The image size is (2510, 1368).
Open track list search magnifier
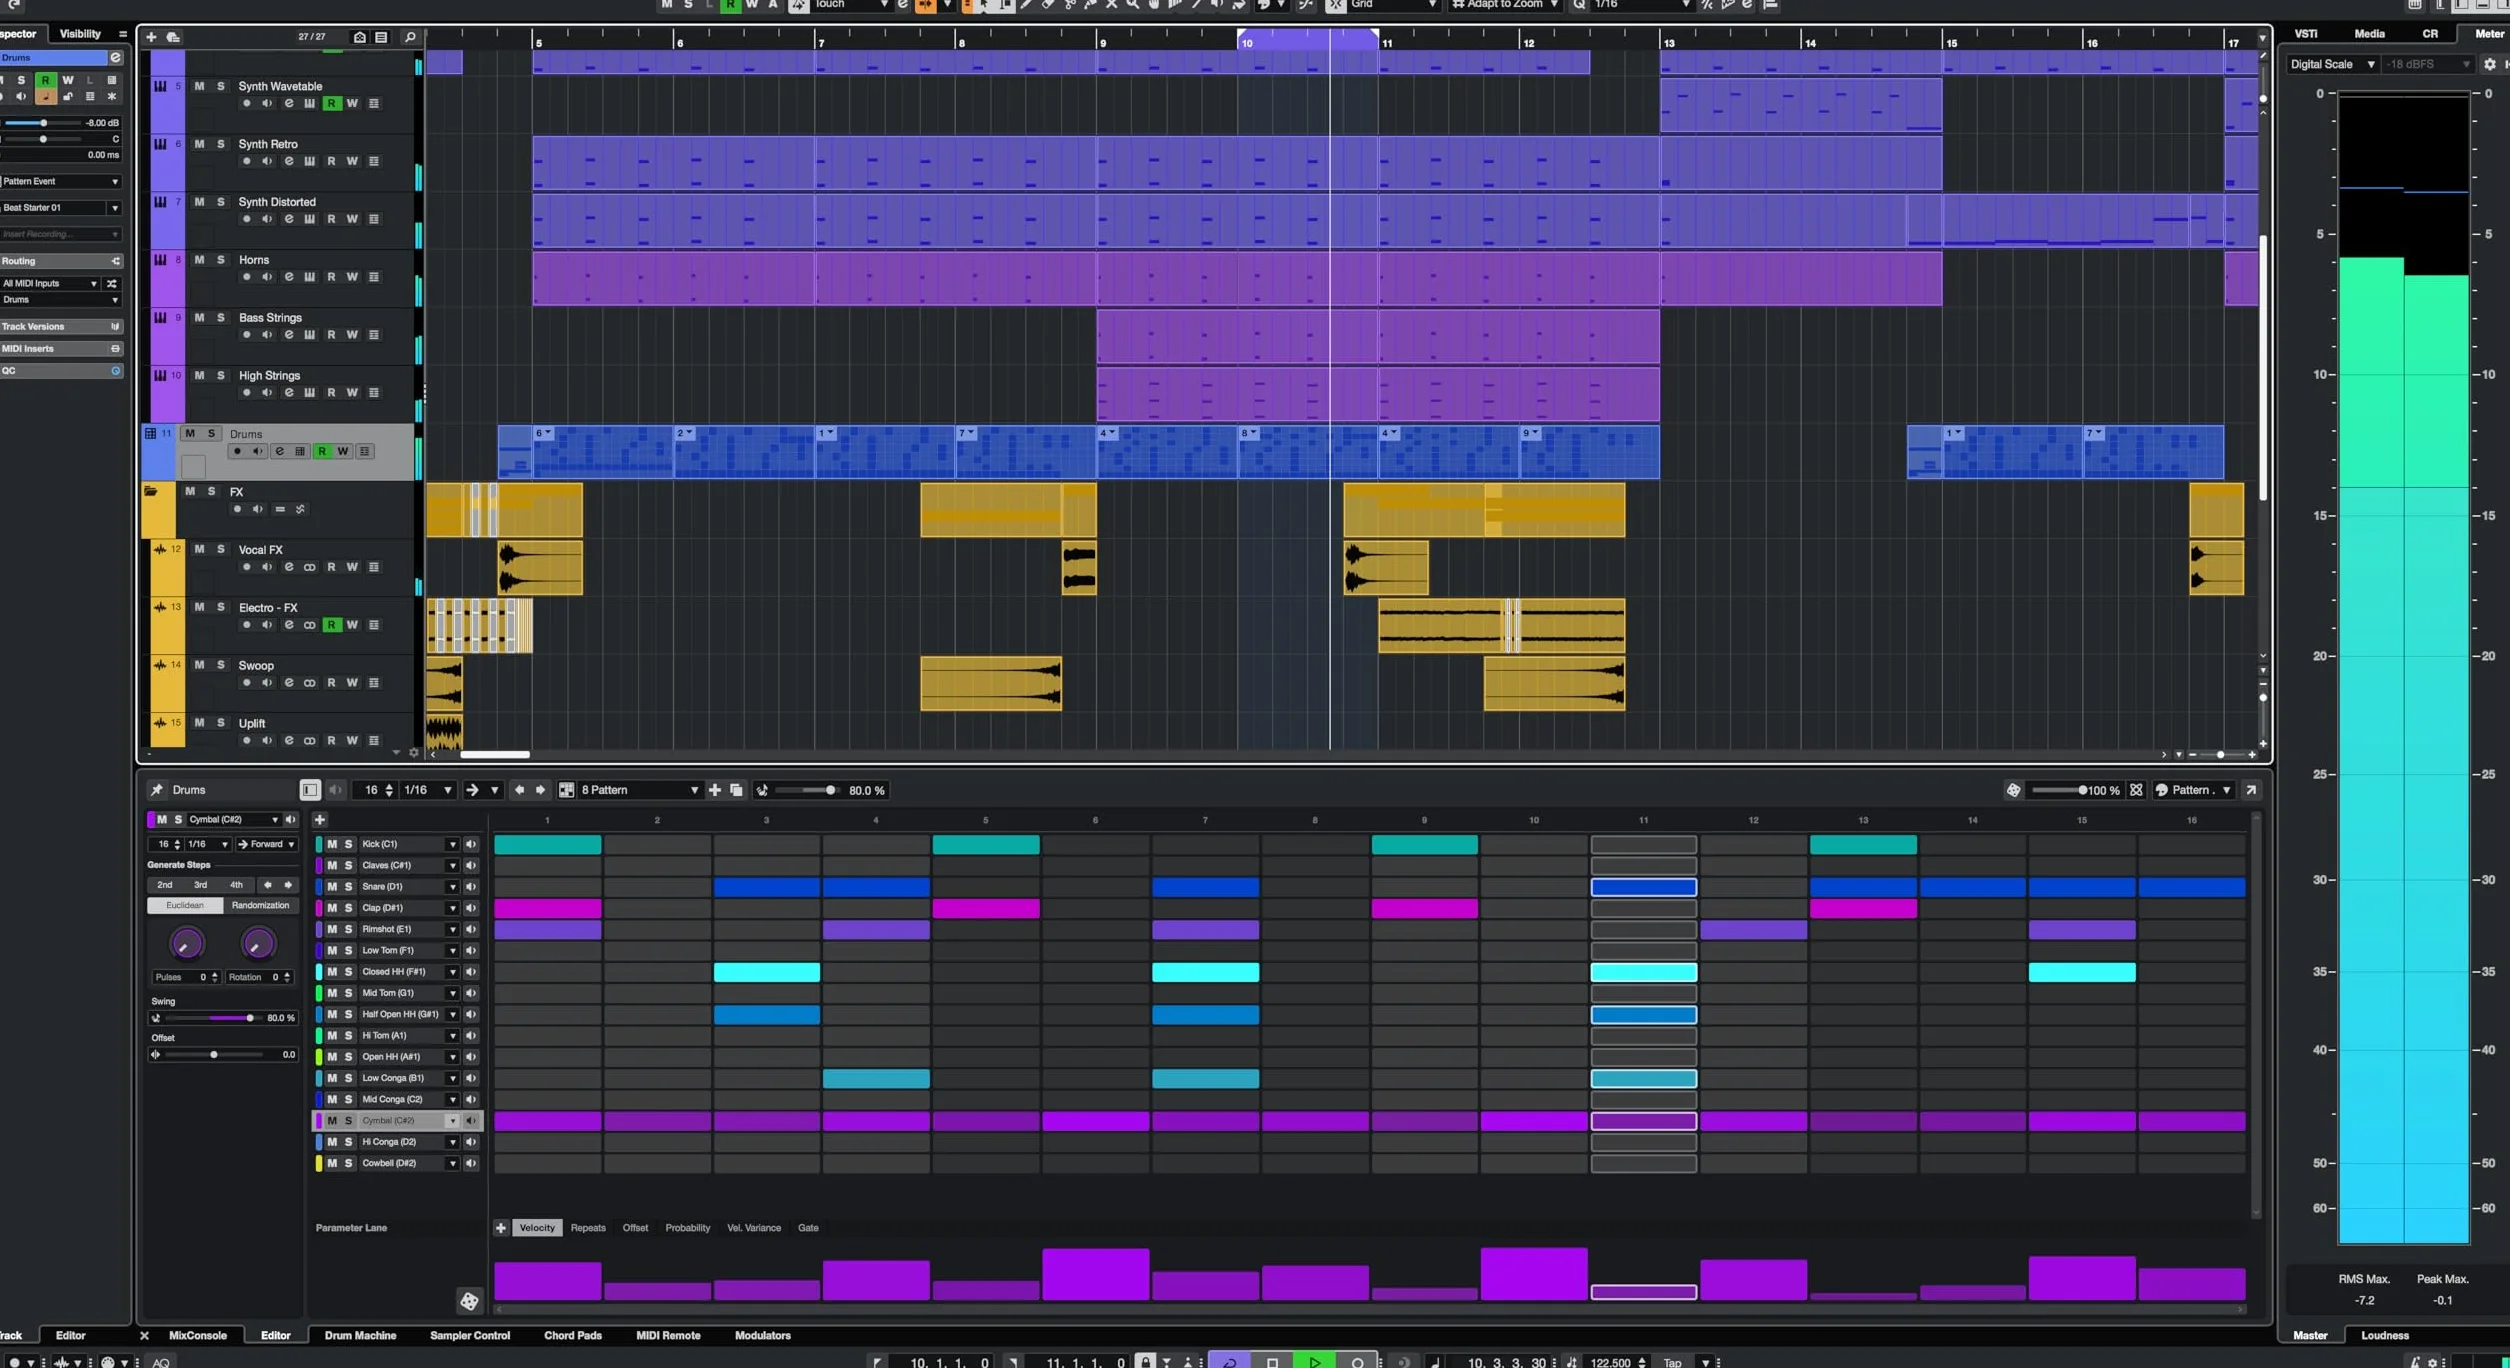pyautogui.click(x=409, y=37)
